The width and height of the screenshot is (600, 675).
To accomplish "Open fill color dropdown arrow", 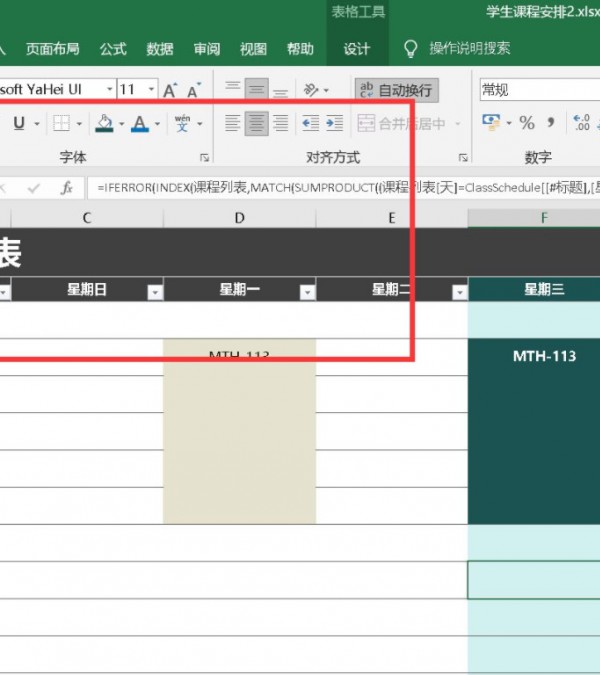I will 122,124.
